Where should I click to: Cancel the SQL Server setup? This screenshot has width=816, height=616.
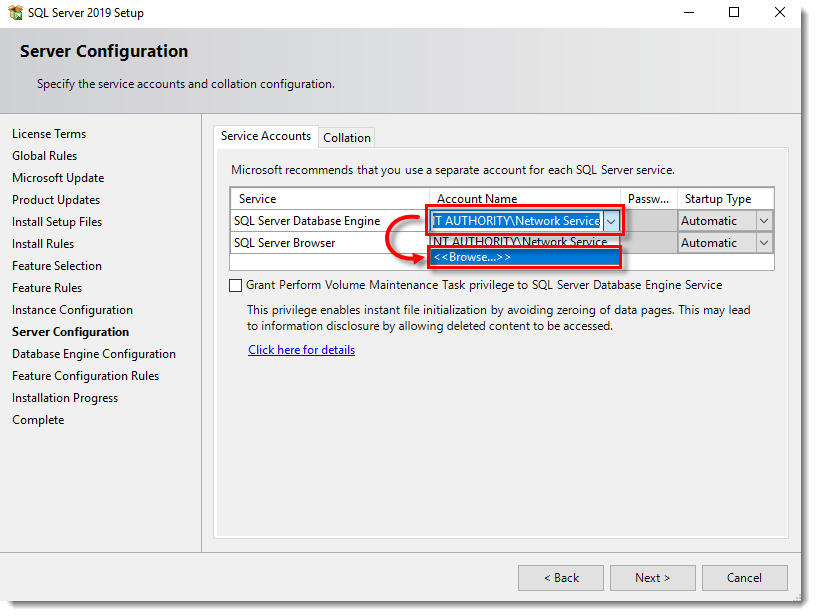click(745, 578)
